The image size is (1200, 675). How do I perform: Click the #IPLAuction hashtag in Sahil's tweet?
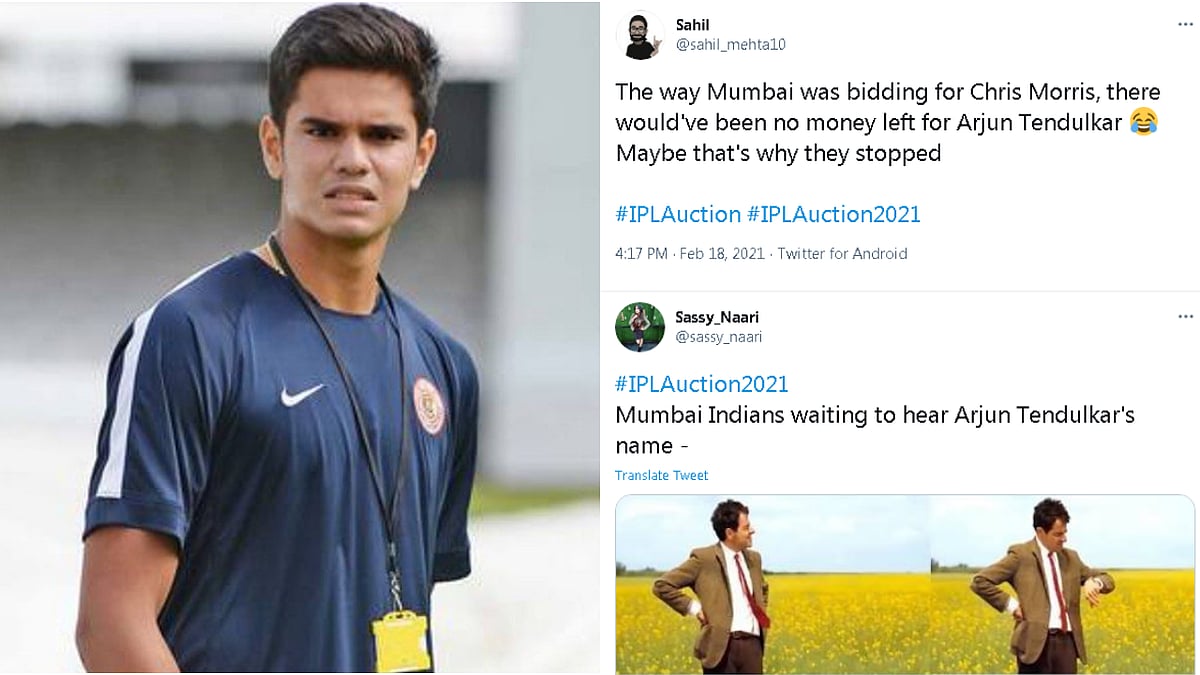677,214
